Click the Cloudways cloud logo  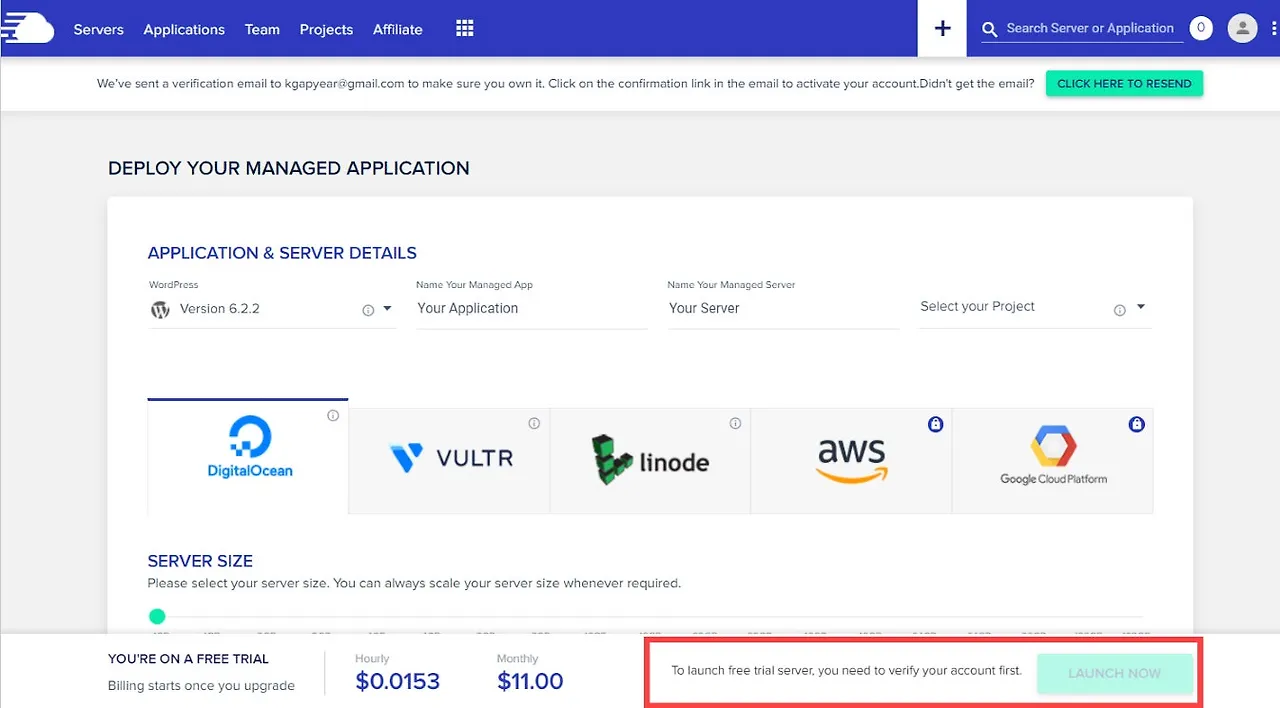click(26, 28)
